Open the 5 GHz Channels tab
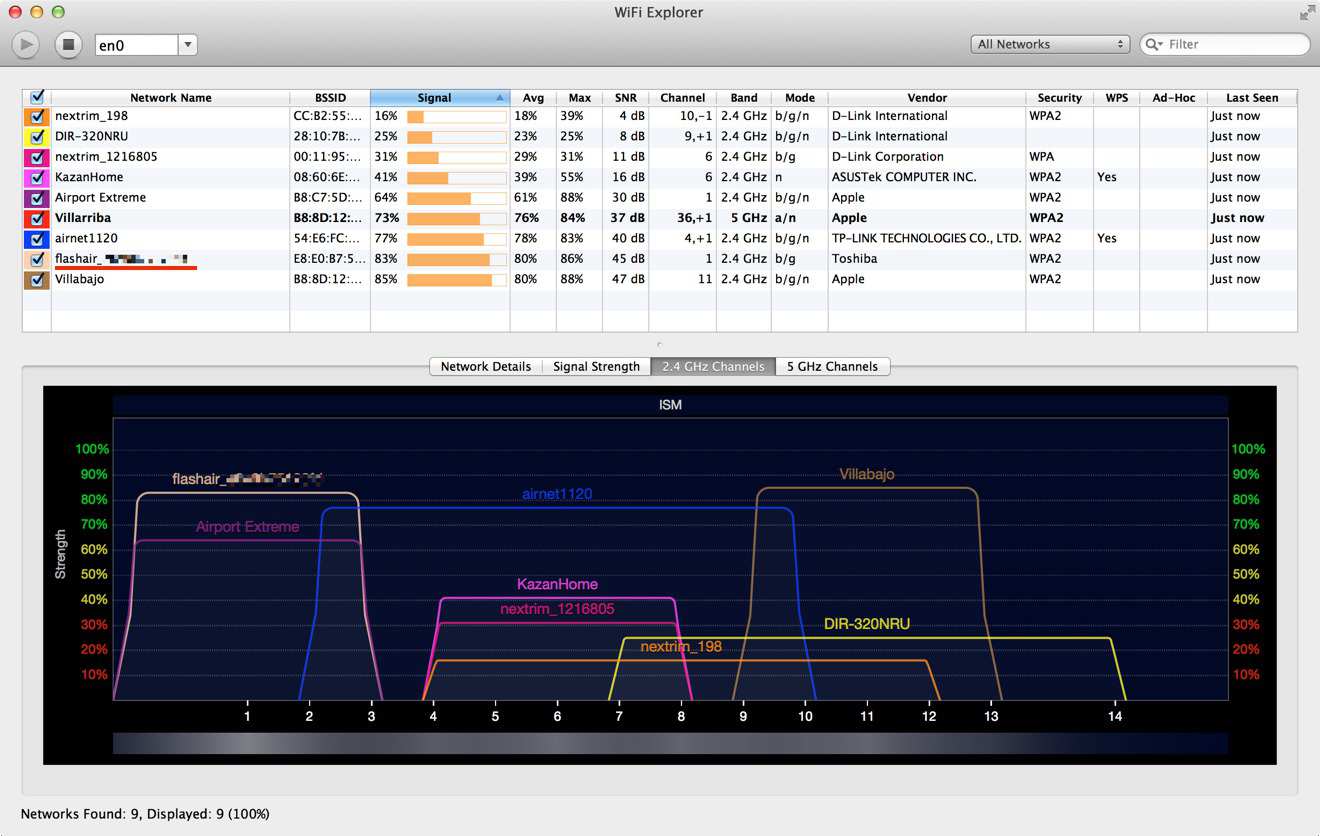Image resolution: width=1320 pixels, height=836 pixels. coord(832,366)
